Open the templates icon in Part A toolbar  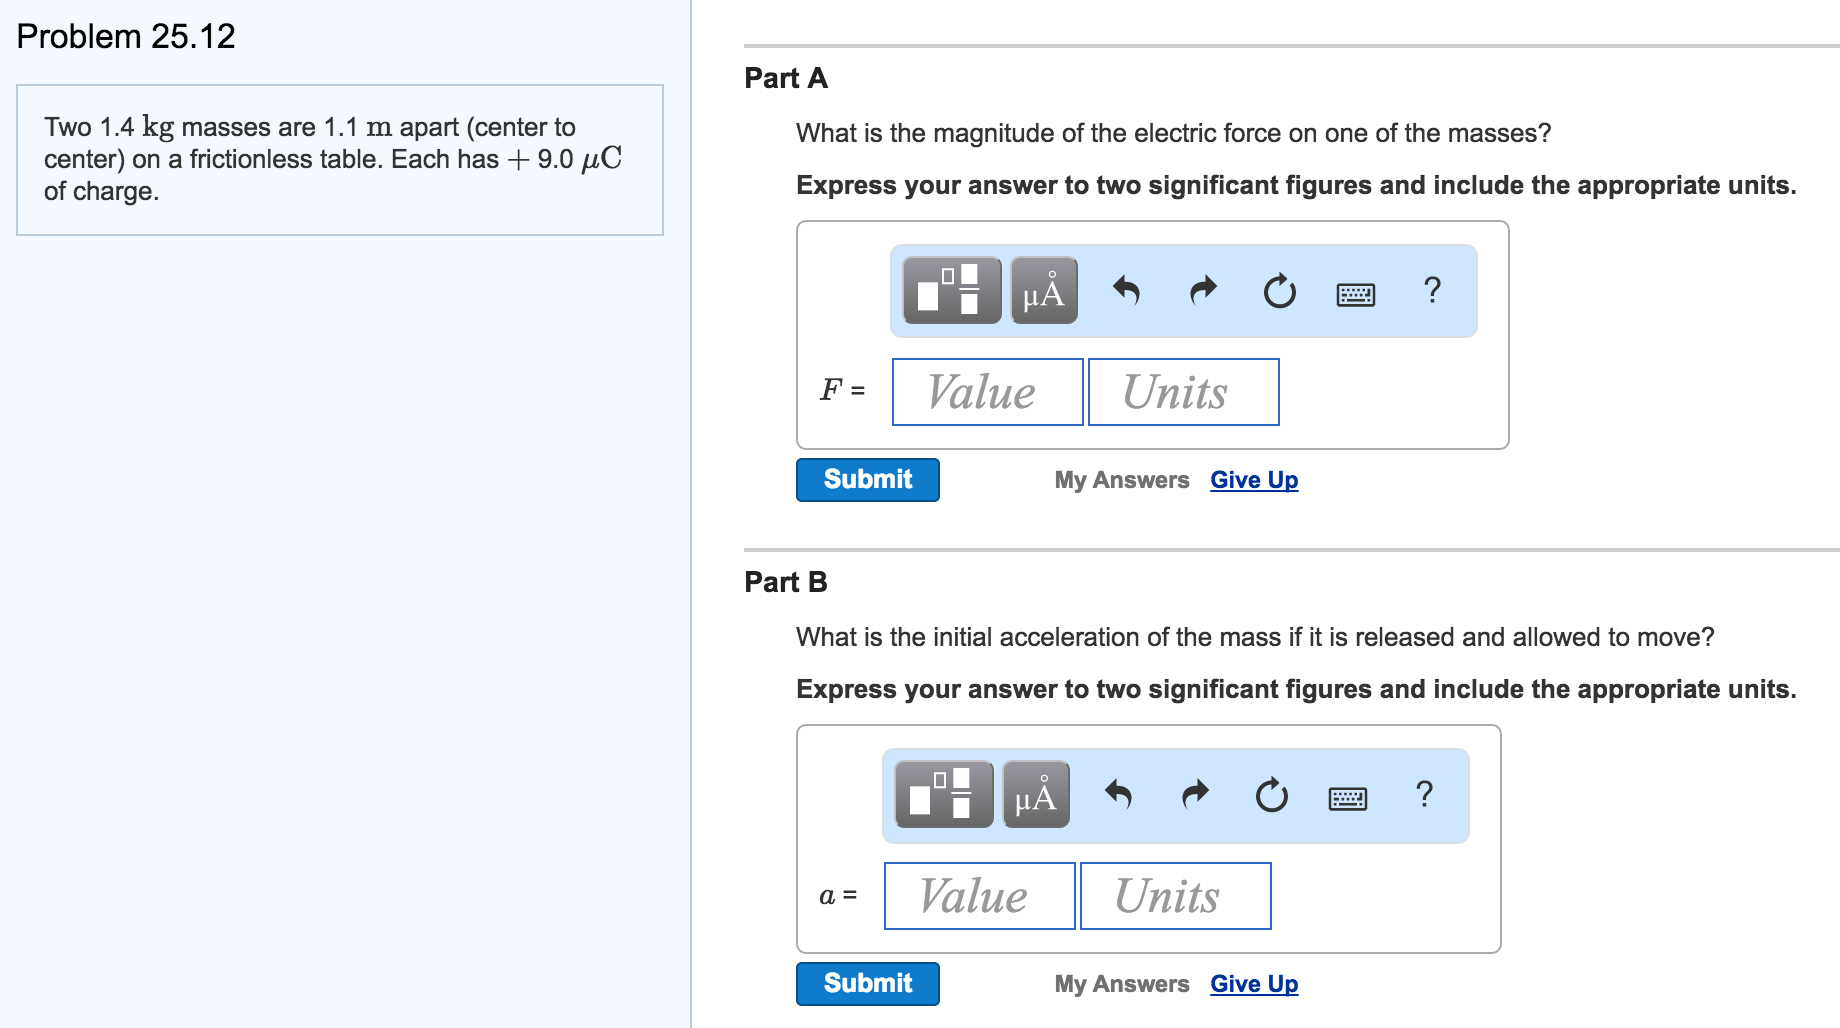[x=951, y=290]
